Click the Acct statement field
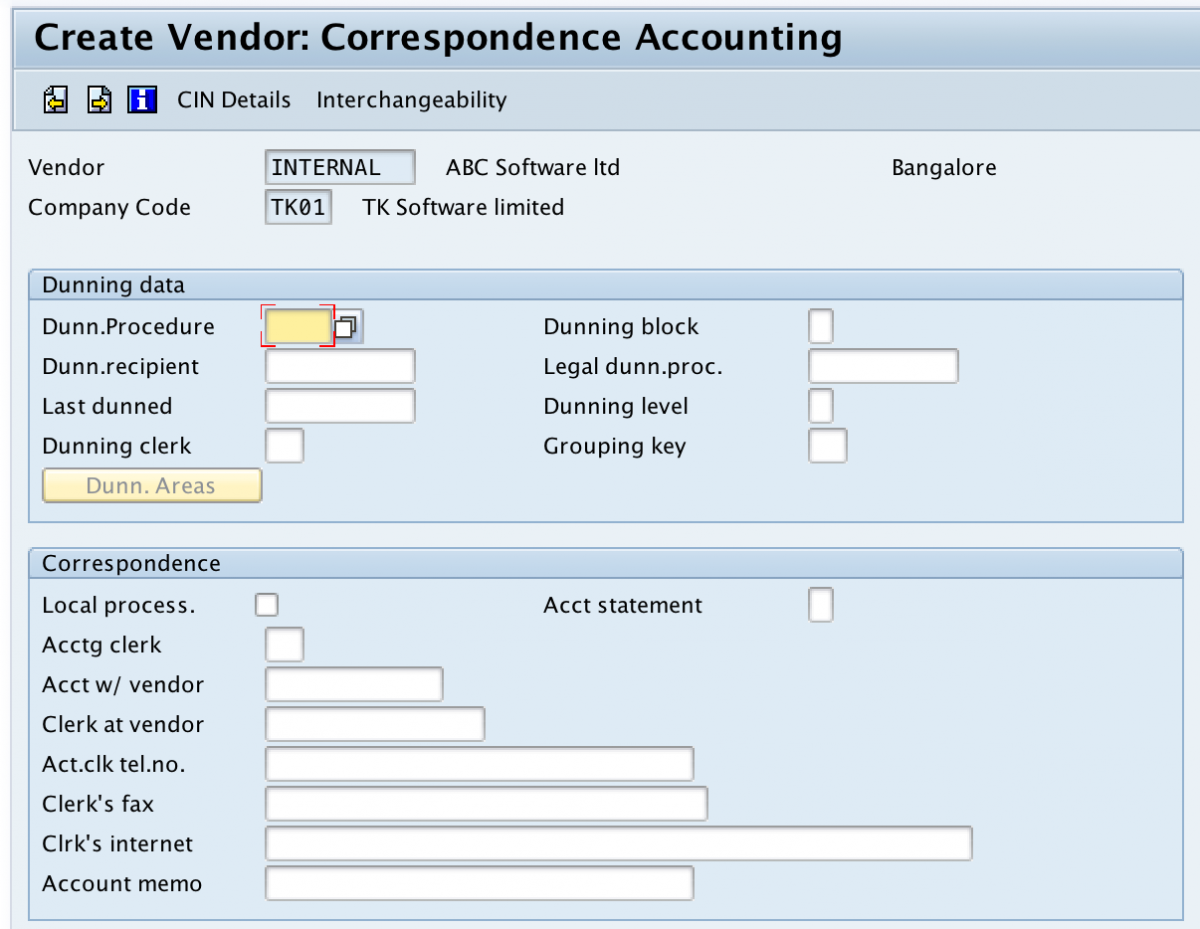The width and height of the screenshot is (1200, 929). point(820,605)
